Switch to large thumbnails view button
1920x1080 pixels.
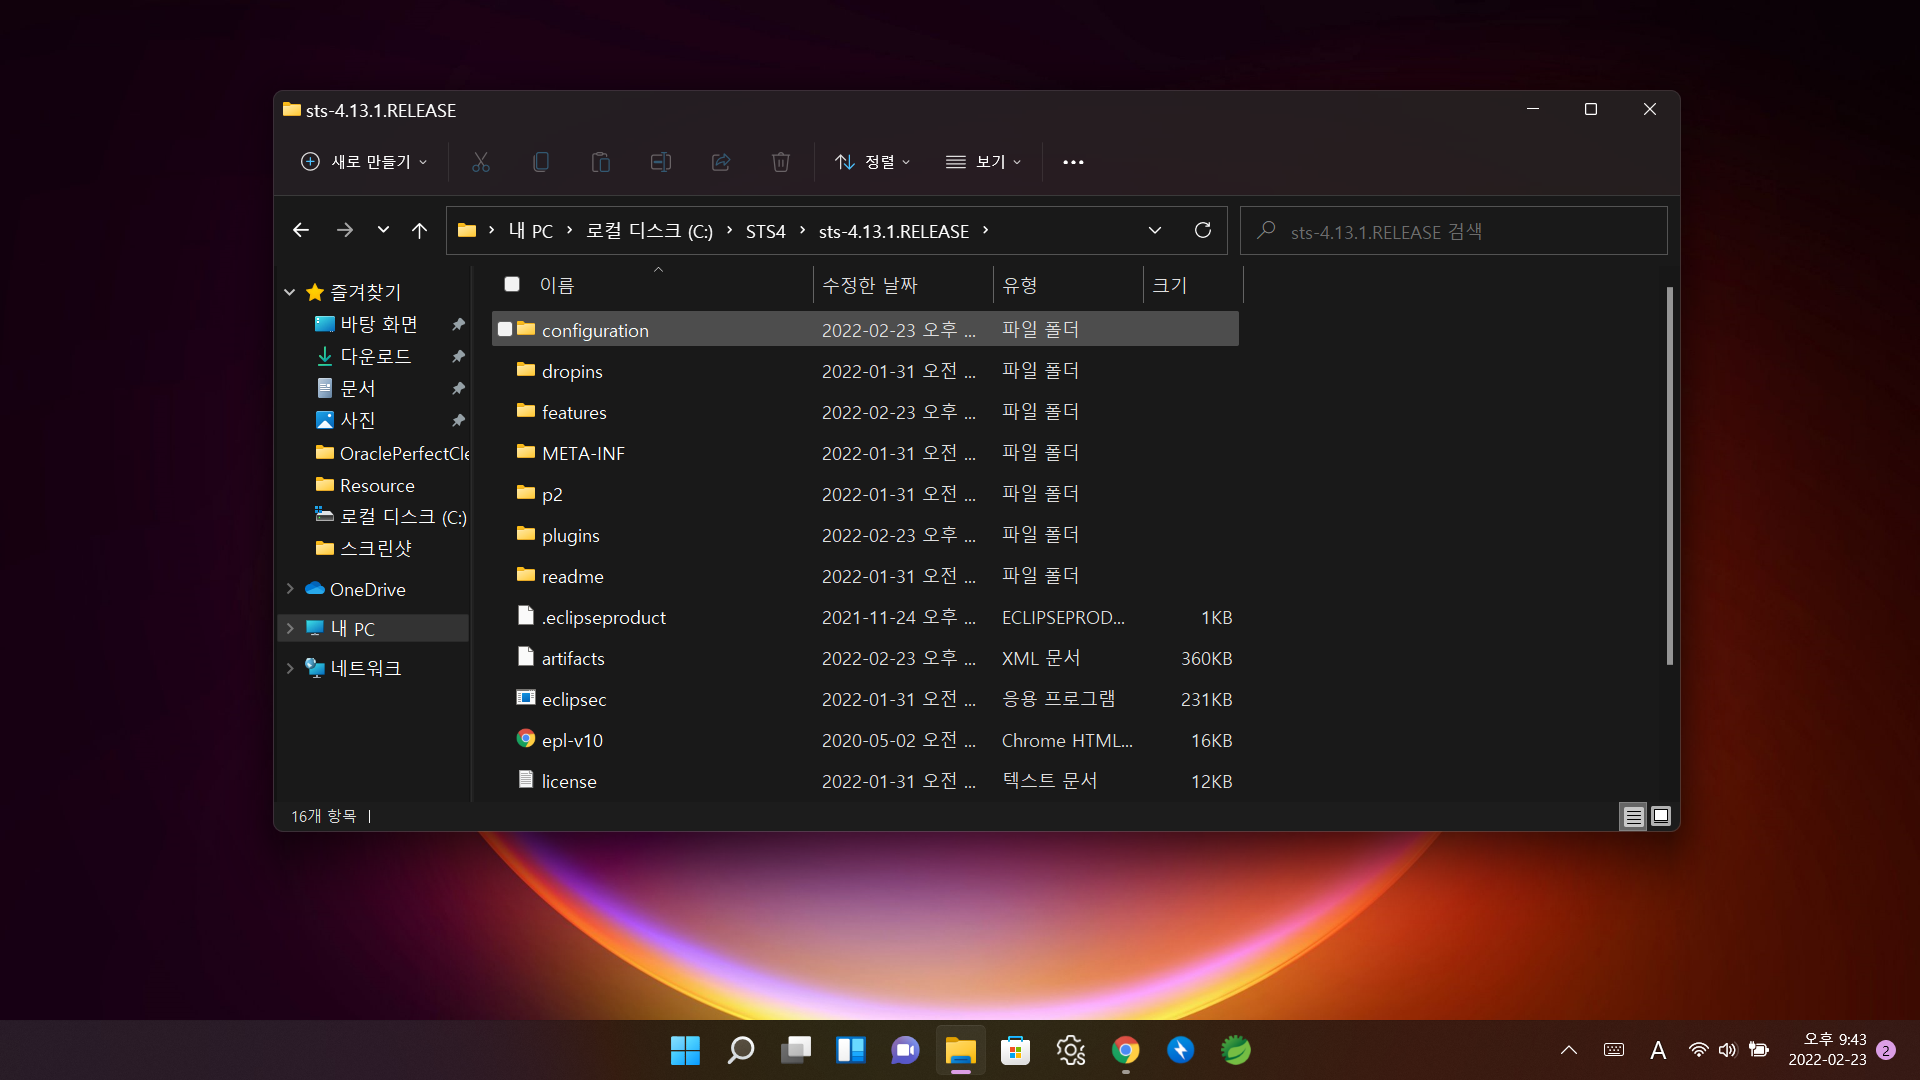coord(1661,816)
